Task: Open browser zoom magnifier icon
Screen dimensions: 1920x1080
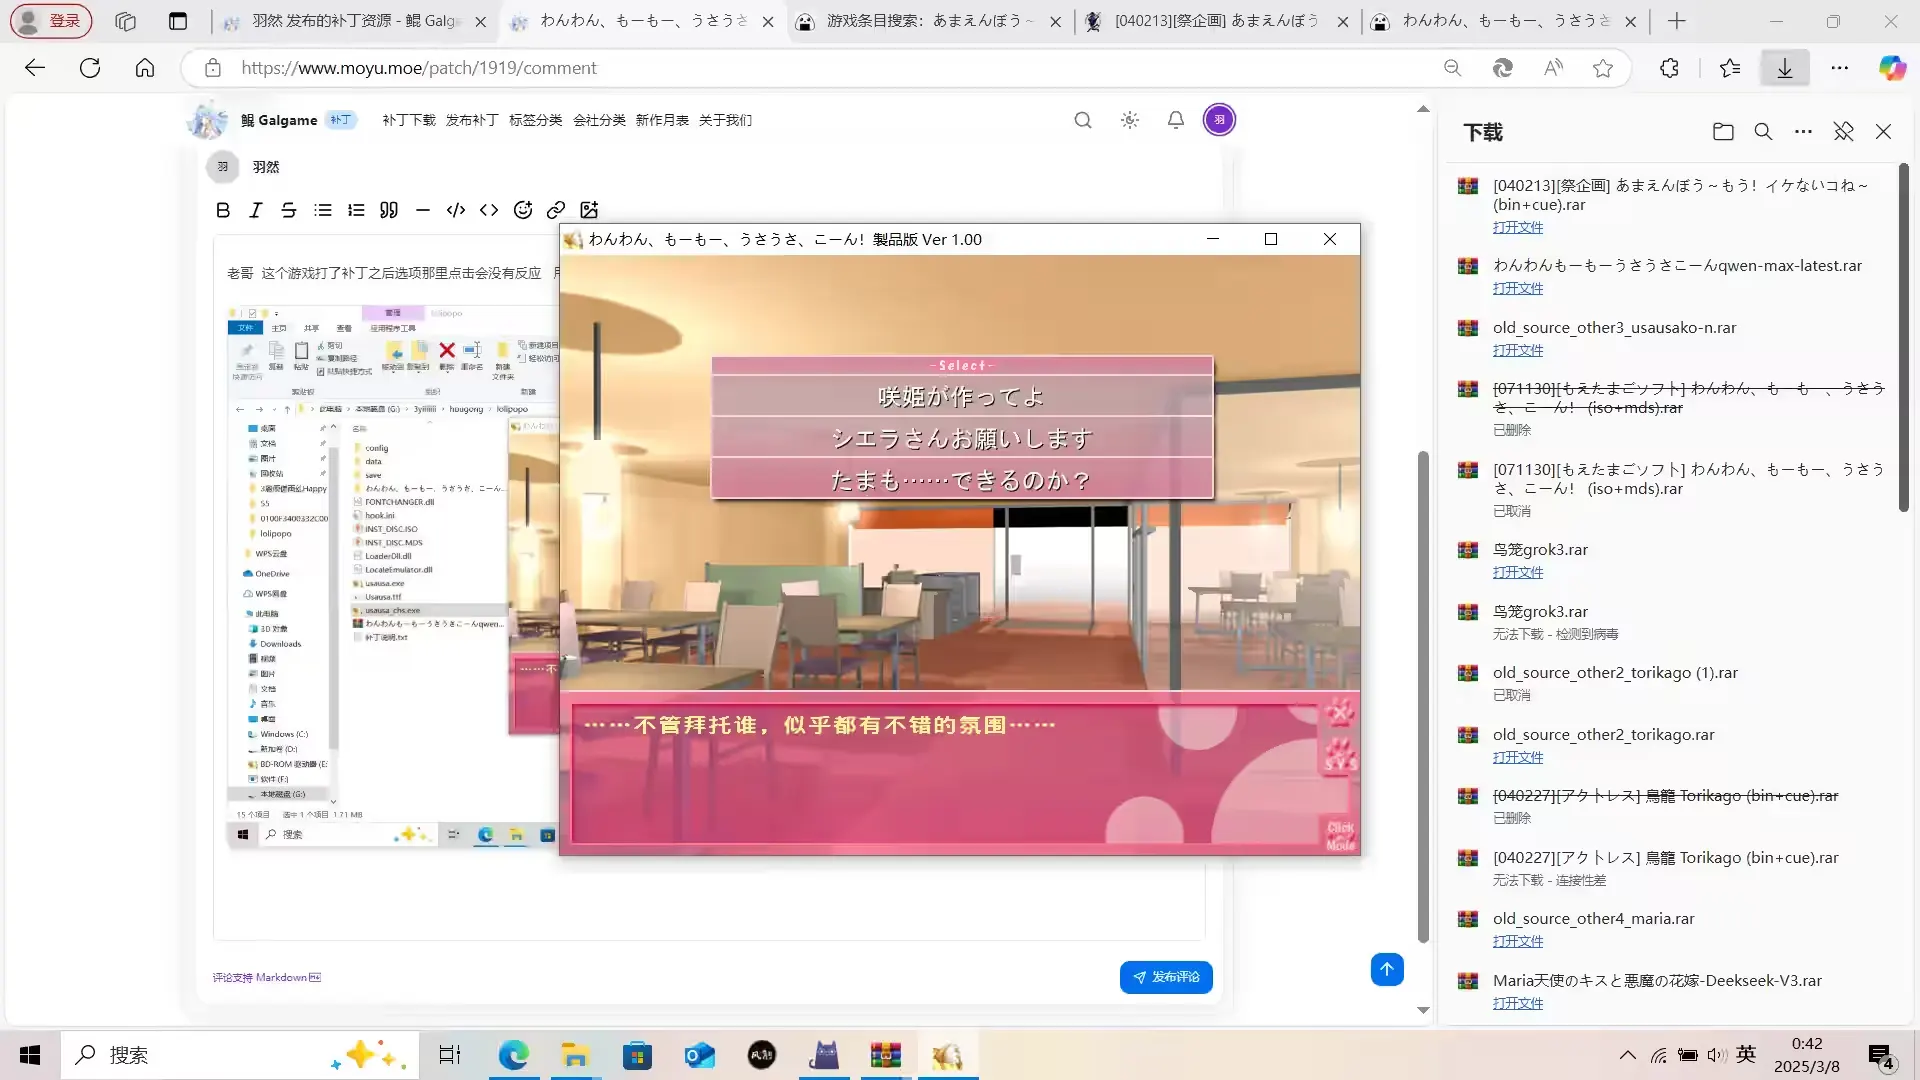Action: click(1453, 68)
